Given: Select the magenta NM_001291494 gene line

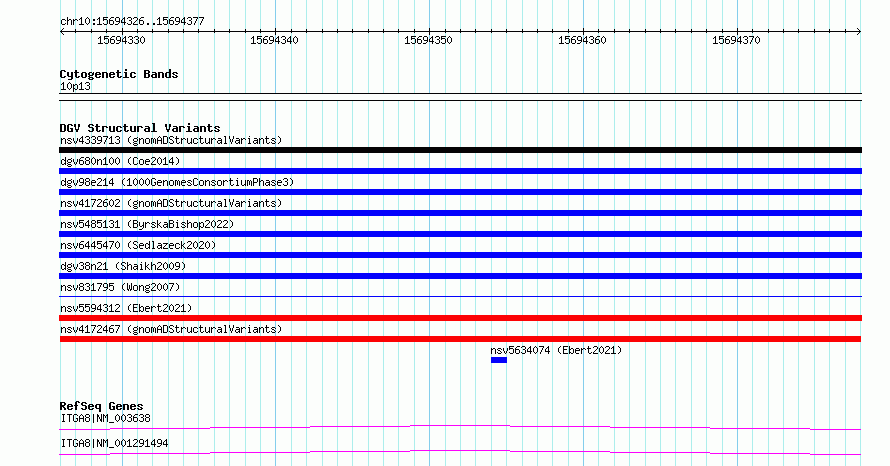Looking at the screenshot, I should [x=460, y=452].
